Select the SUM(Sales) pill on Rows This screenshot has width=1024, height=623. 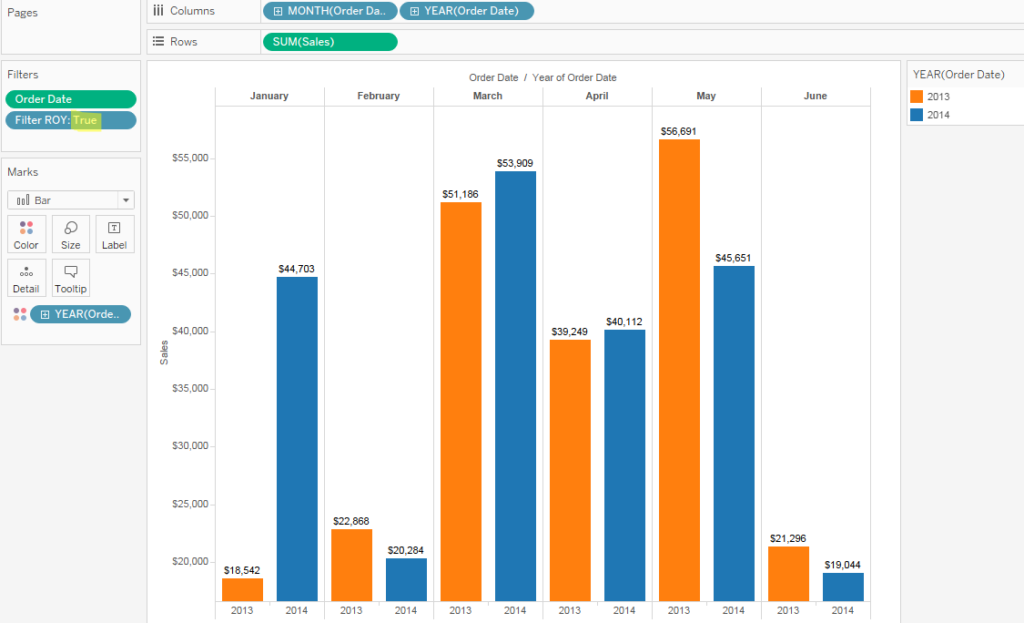tap(330, 42)
